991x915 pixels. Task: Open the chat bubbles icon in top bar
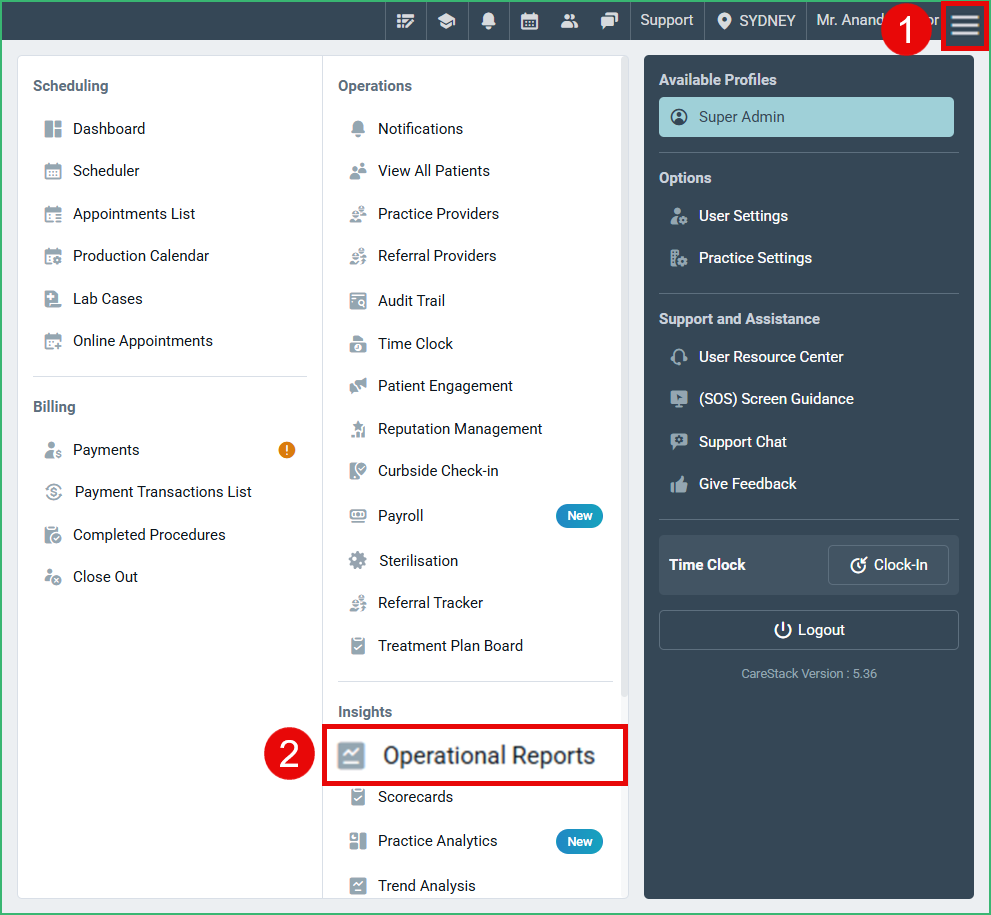[609, 21]
